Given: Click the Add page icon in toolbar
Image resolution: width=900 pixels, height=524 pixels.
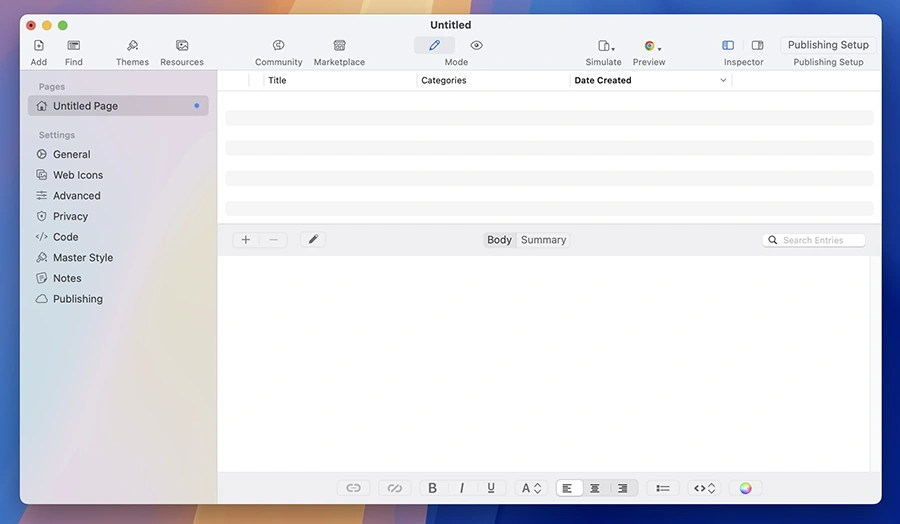Looking at the screenshot, I should 39,46.
